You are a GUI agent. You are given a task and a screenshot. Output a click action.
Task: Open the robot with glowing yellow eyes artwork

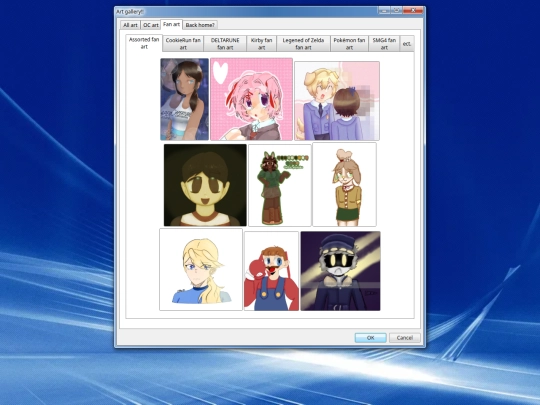(341, 271)
